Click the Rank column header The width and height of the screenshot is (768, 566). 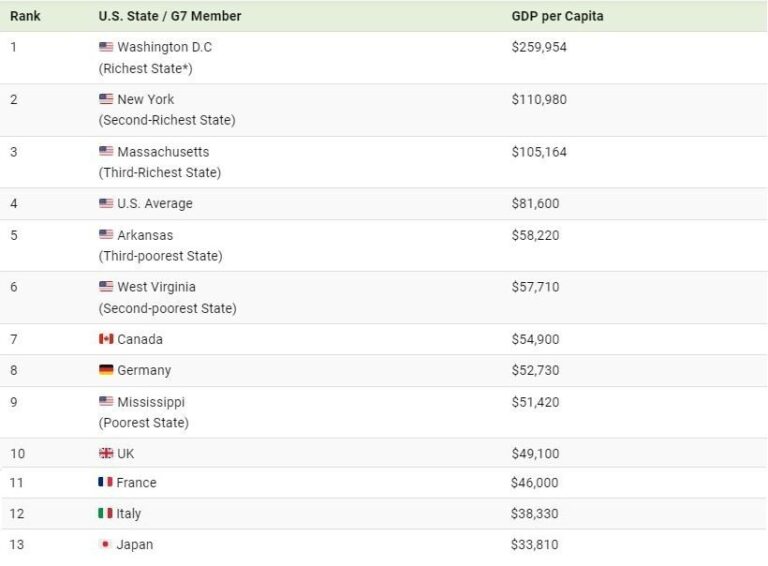point(25,16)
